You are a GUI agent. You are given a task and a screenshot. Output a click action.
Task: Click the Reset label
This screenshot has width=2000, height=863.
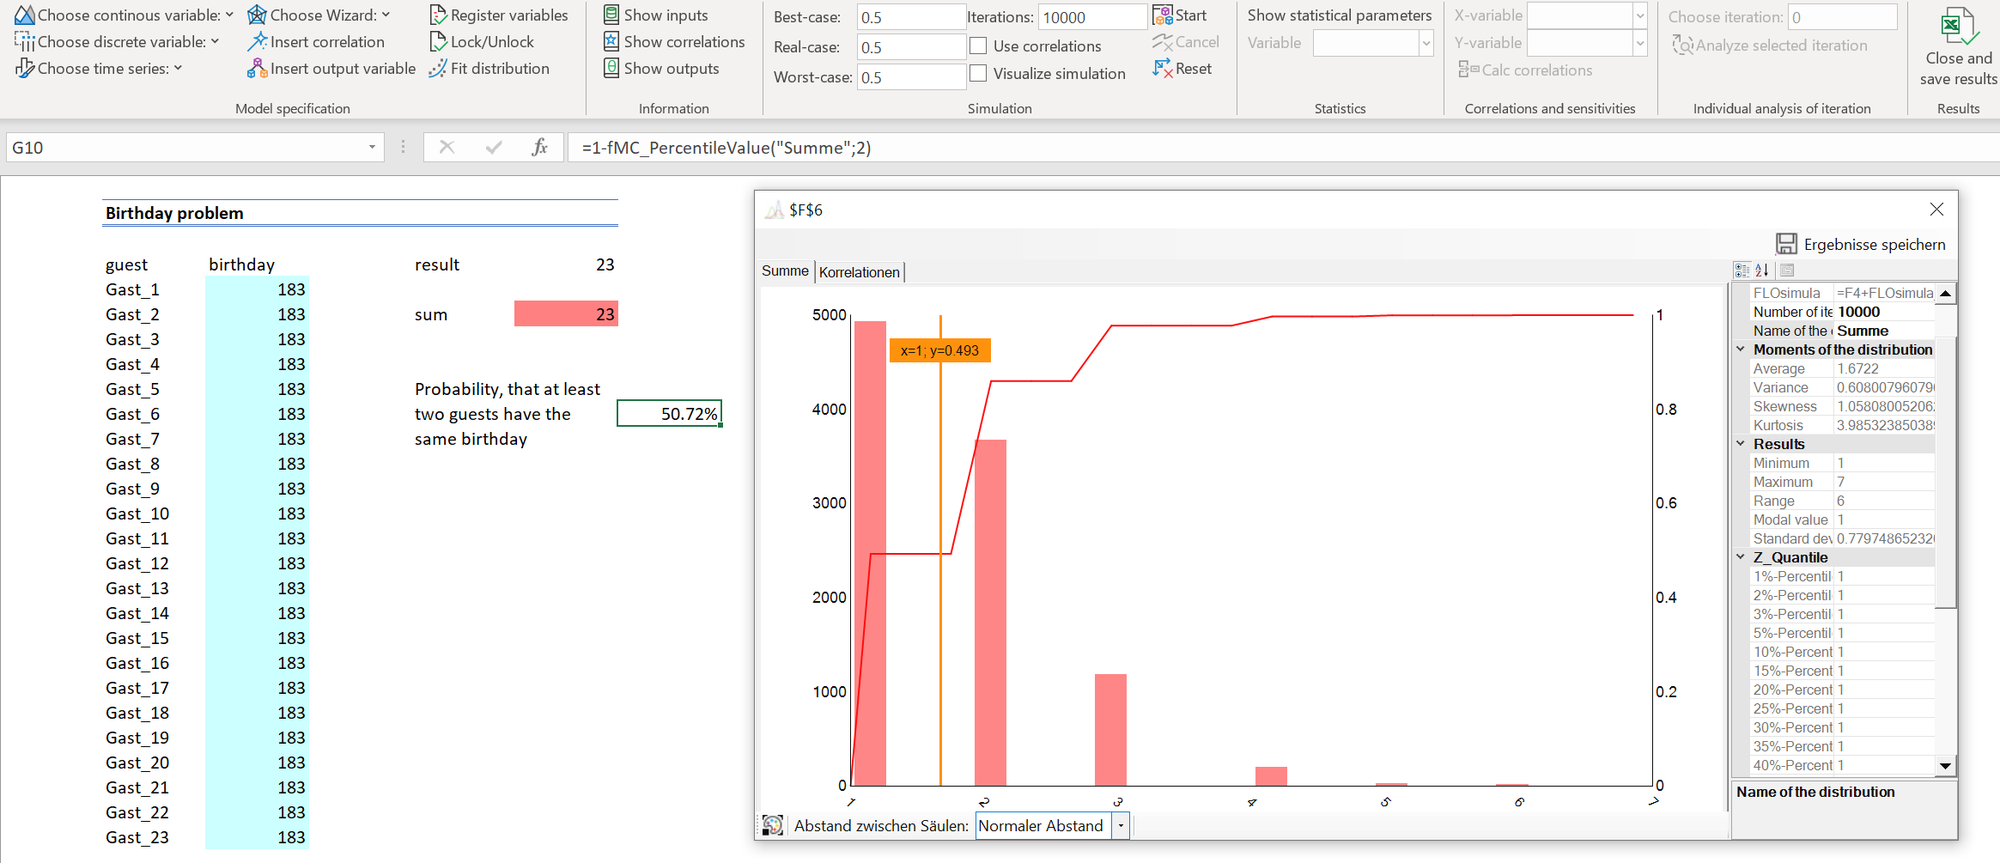(x=1194, y=68)
